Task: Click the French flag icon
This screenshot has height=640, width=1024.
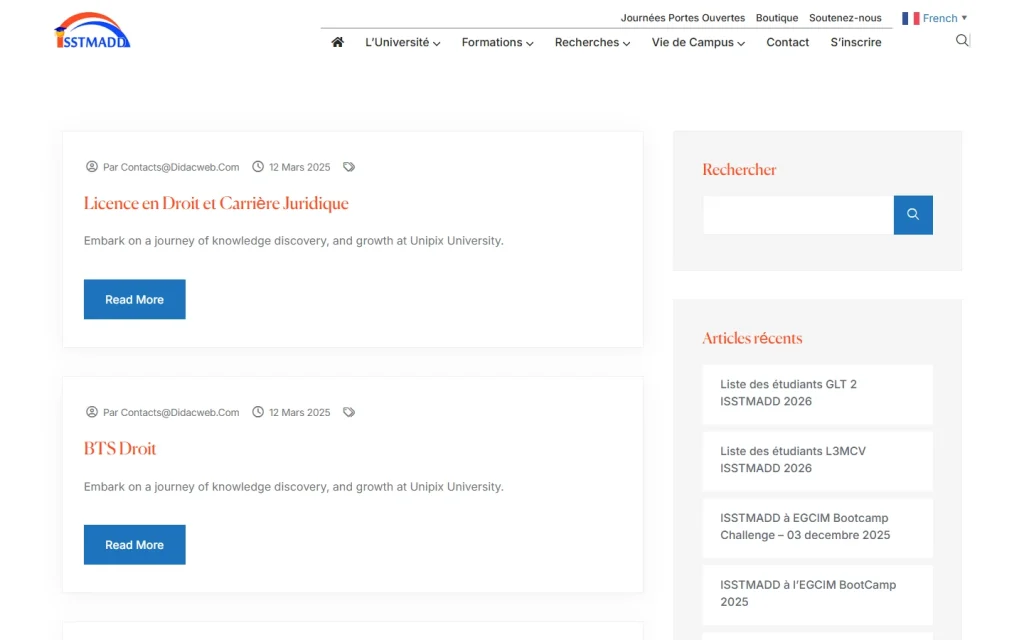Action: [910, 18]
